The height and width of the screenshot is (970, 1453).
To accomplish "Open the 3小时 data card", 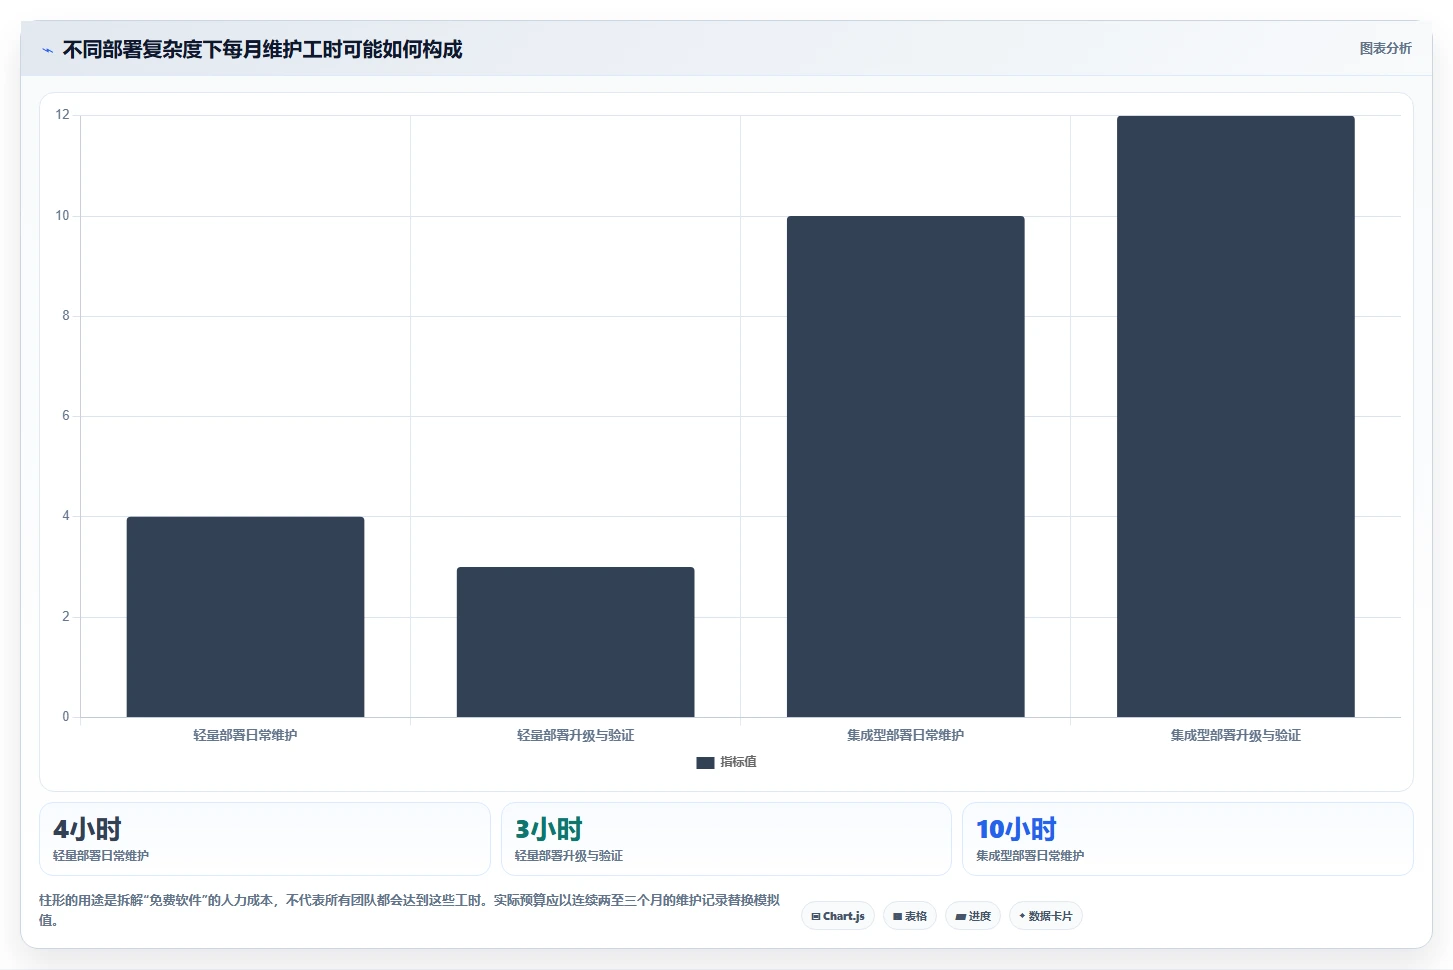I will click(726, 839).
